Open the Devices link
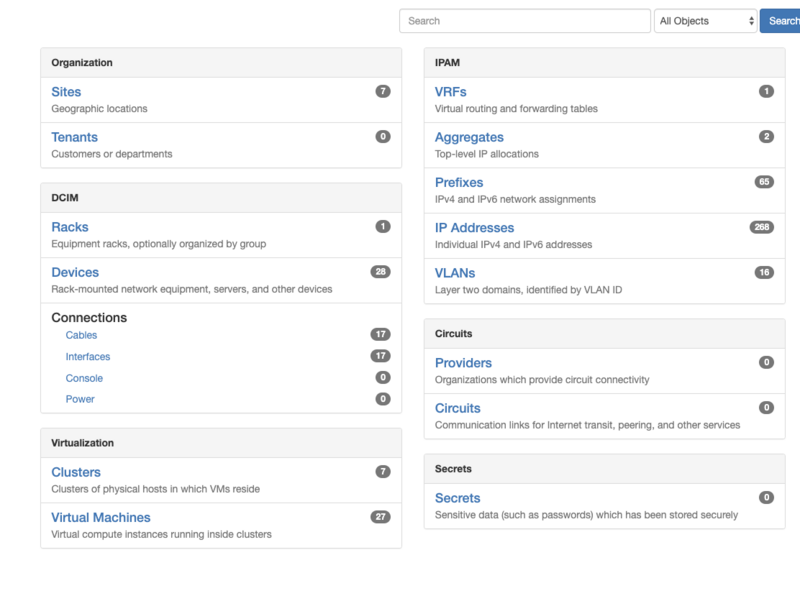800x600 pixels. point(75,272)
